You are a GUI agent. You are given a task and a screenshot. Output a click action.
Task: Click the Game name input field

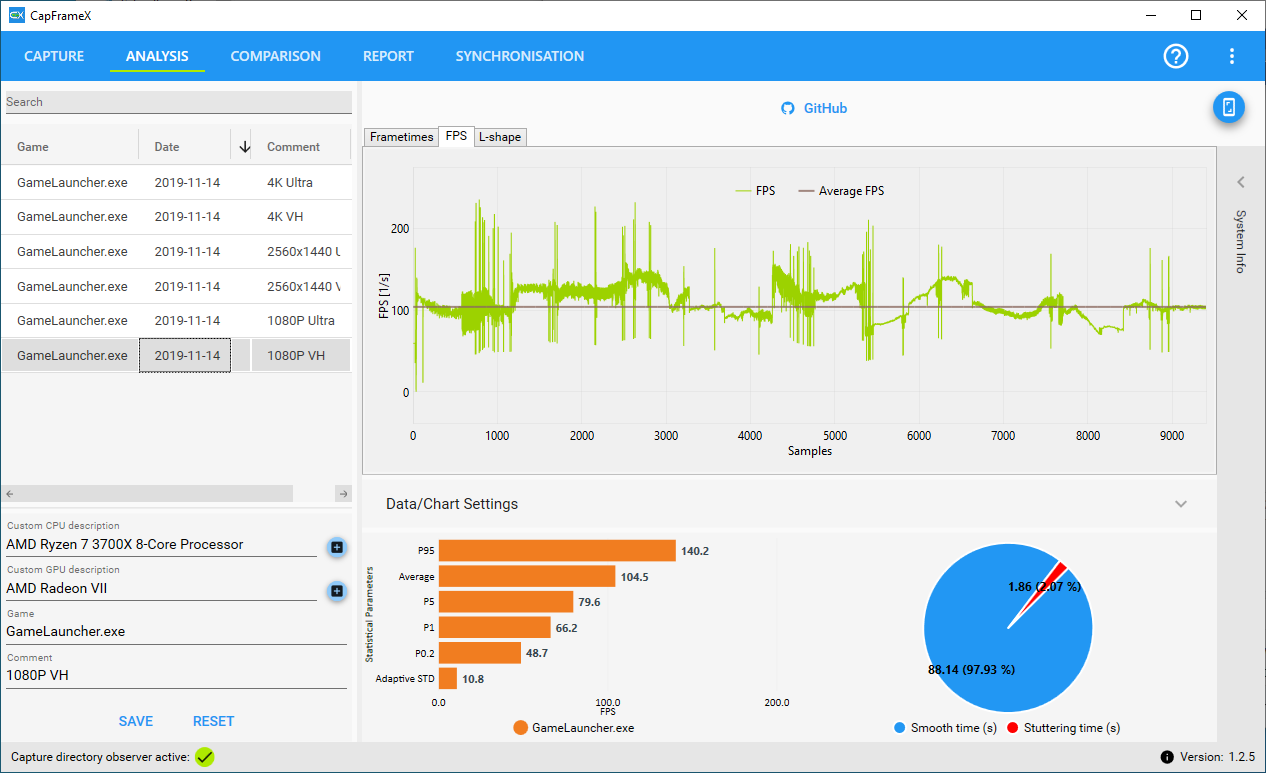(x=176, y=632)
